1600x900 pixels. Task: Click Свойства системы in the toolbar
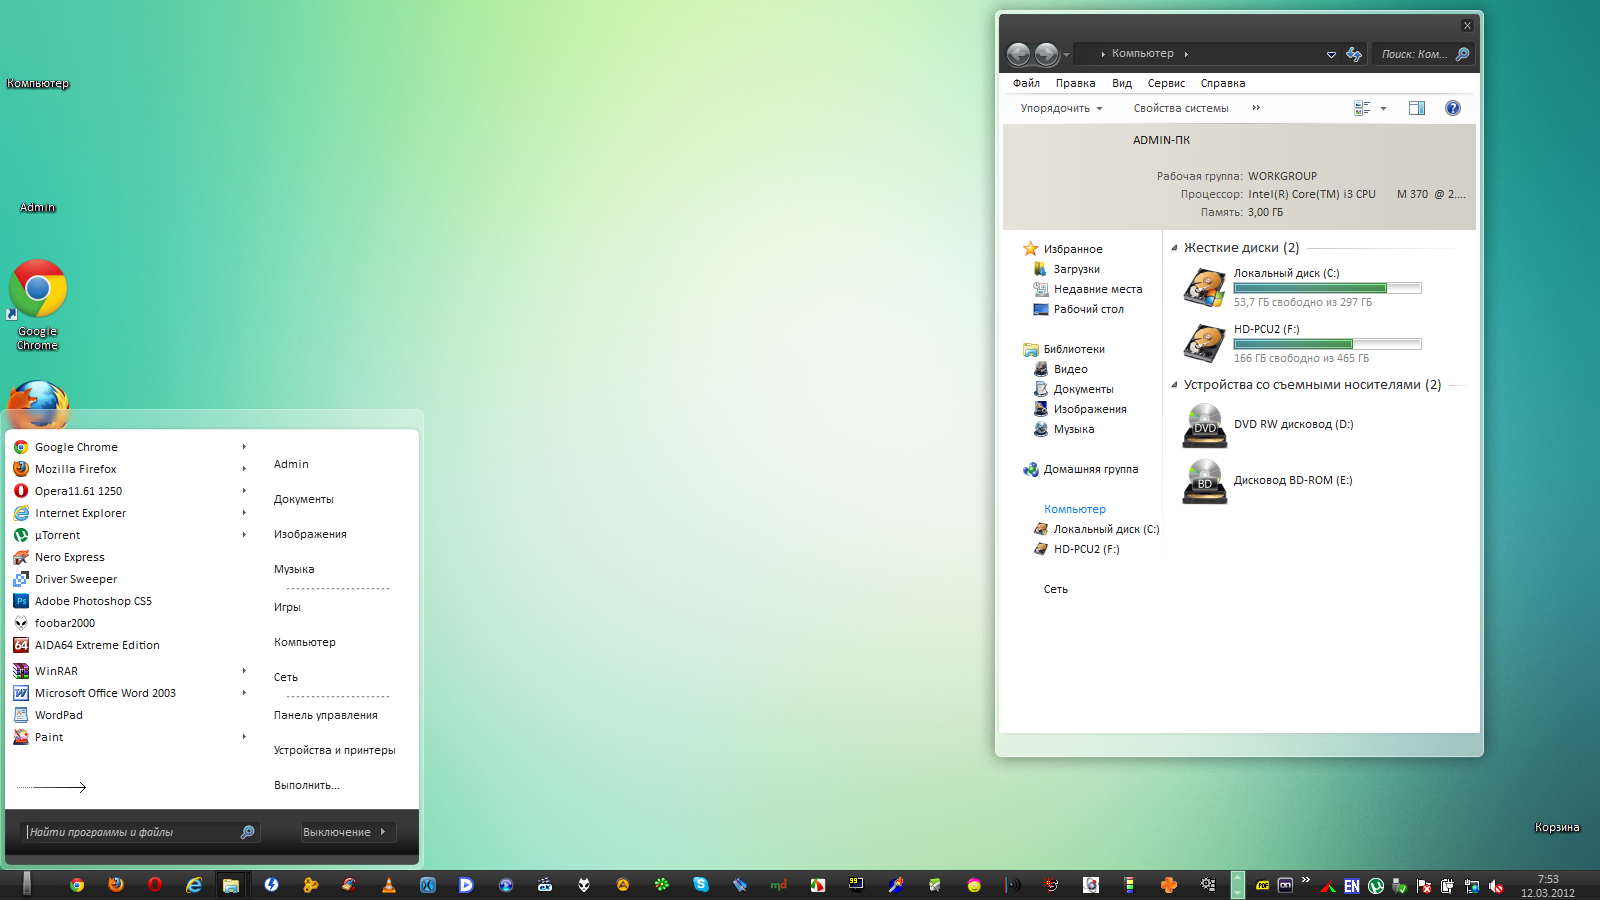[1180, 108]
